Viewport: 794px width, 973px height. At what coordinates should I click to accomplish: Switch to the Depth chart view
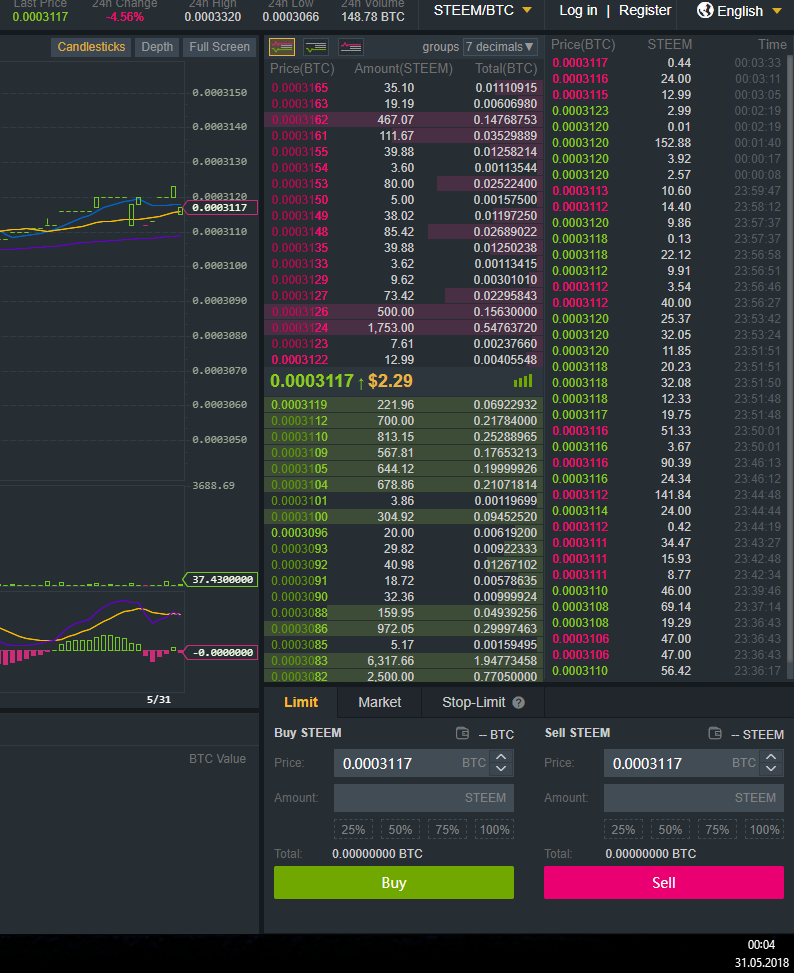(x=157, y=47)
